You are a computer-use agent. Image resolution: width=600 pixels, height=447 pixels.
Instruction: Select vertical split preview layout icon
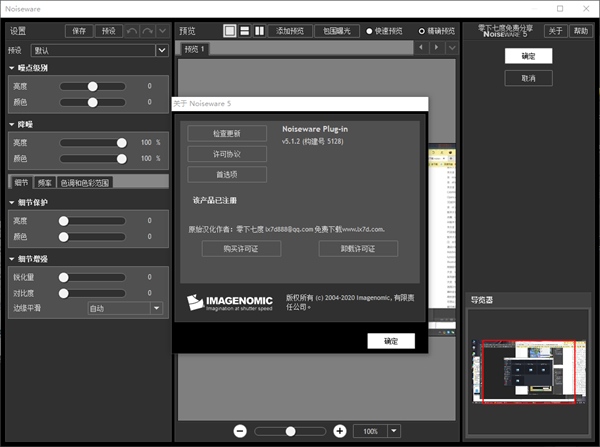pos(259,31)
